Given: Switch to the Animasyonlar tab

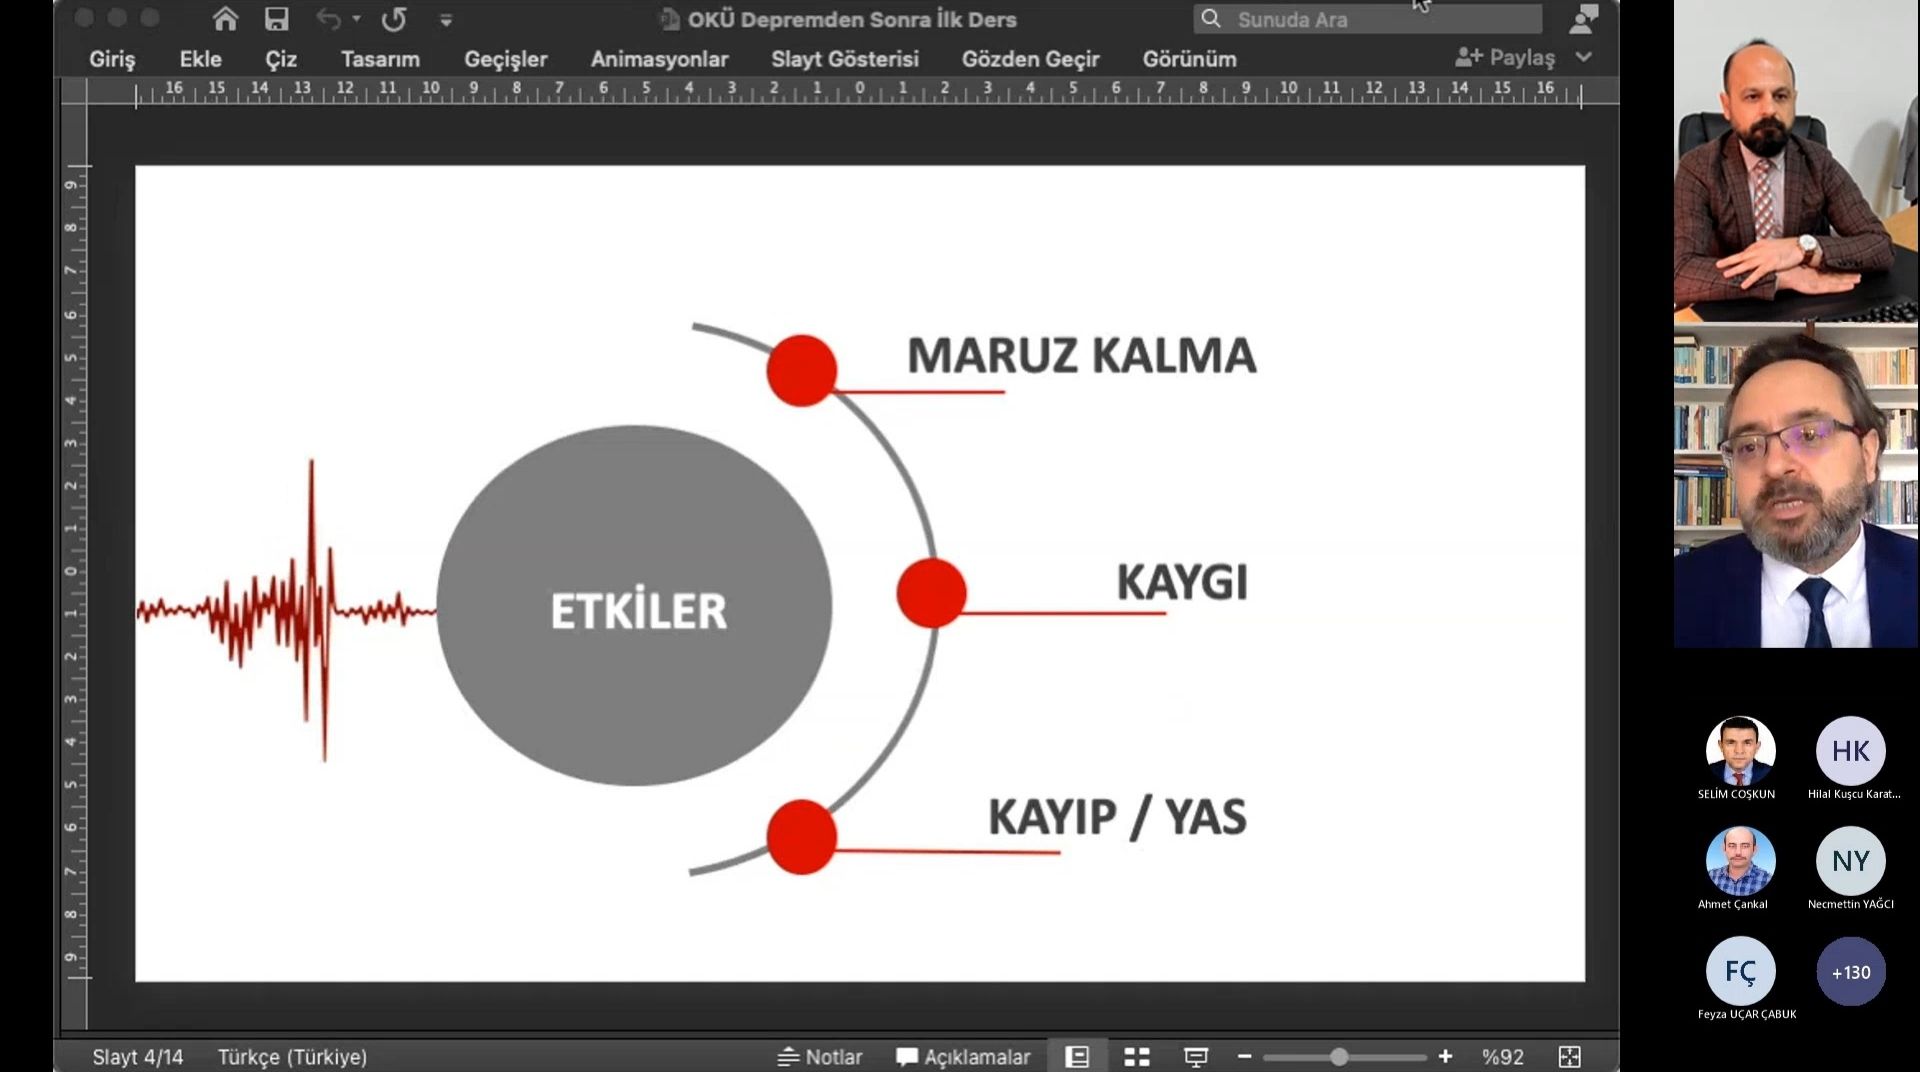Looking at the screenshot, I should [659, 59].
